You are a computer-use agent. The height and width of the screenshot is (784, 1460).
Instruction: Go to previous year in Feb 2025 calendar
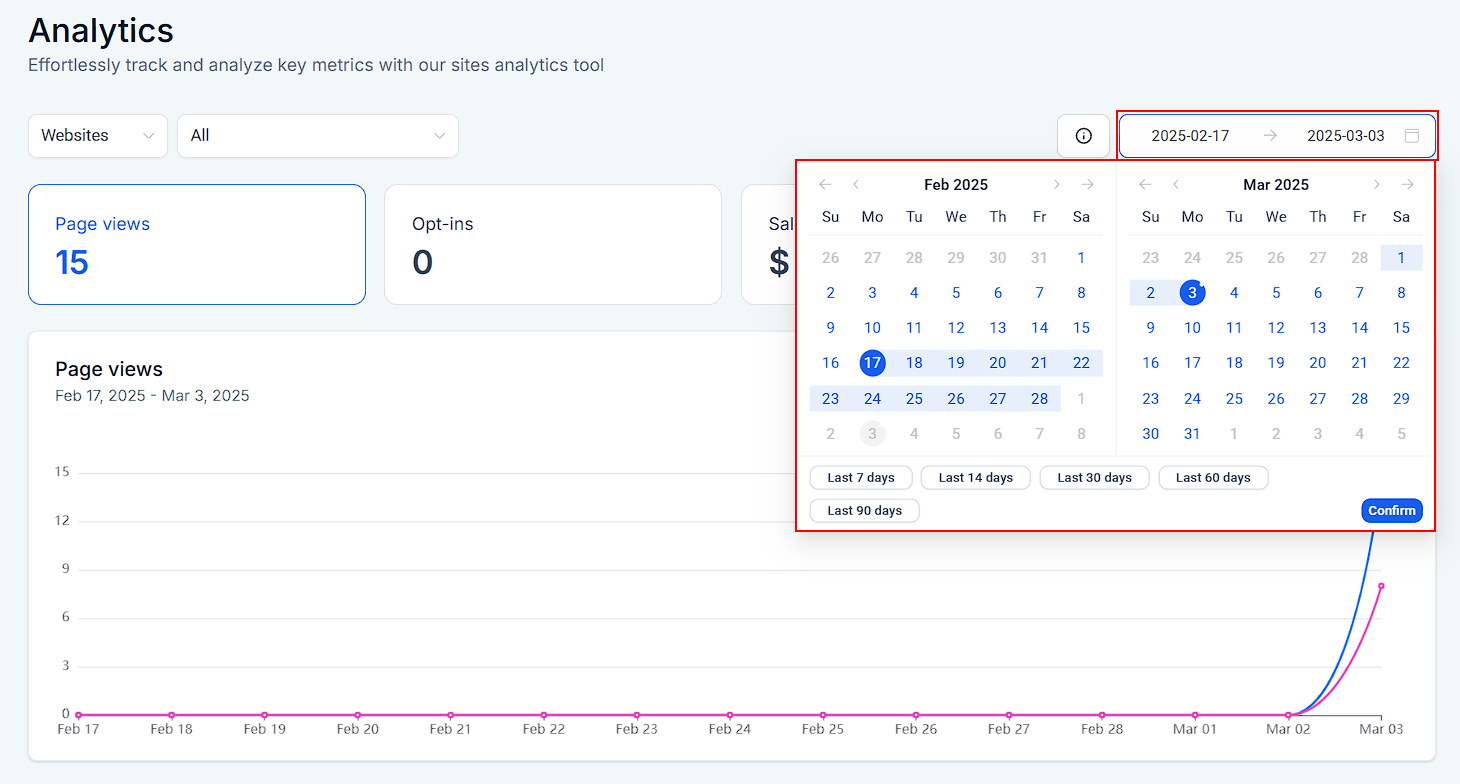point(825,184)
